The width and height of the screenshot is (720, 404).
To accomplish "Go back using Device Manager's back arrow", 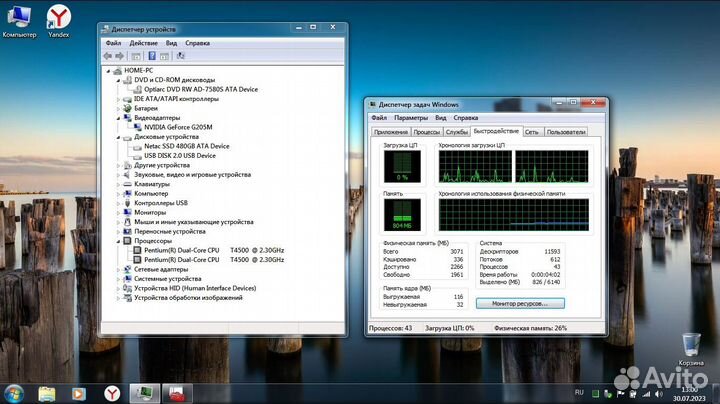I will [107, 56].
